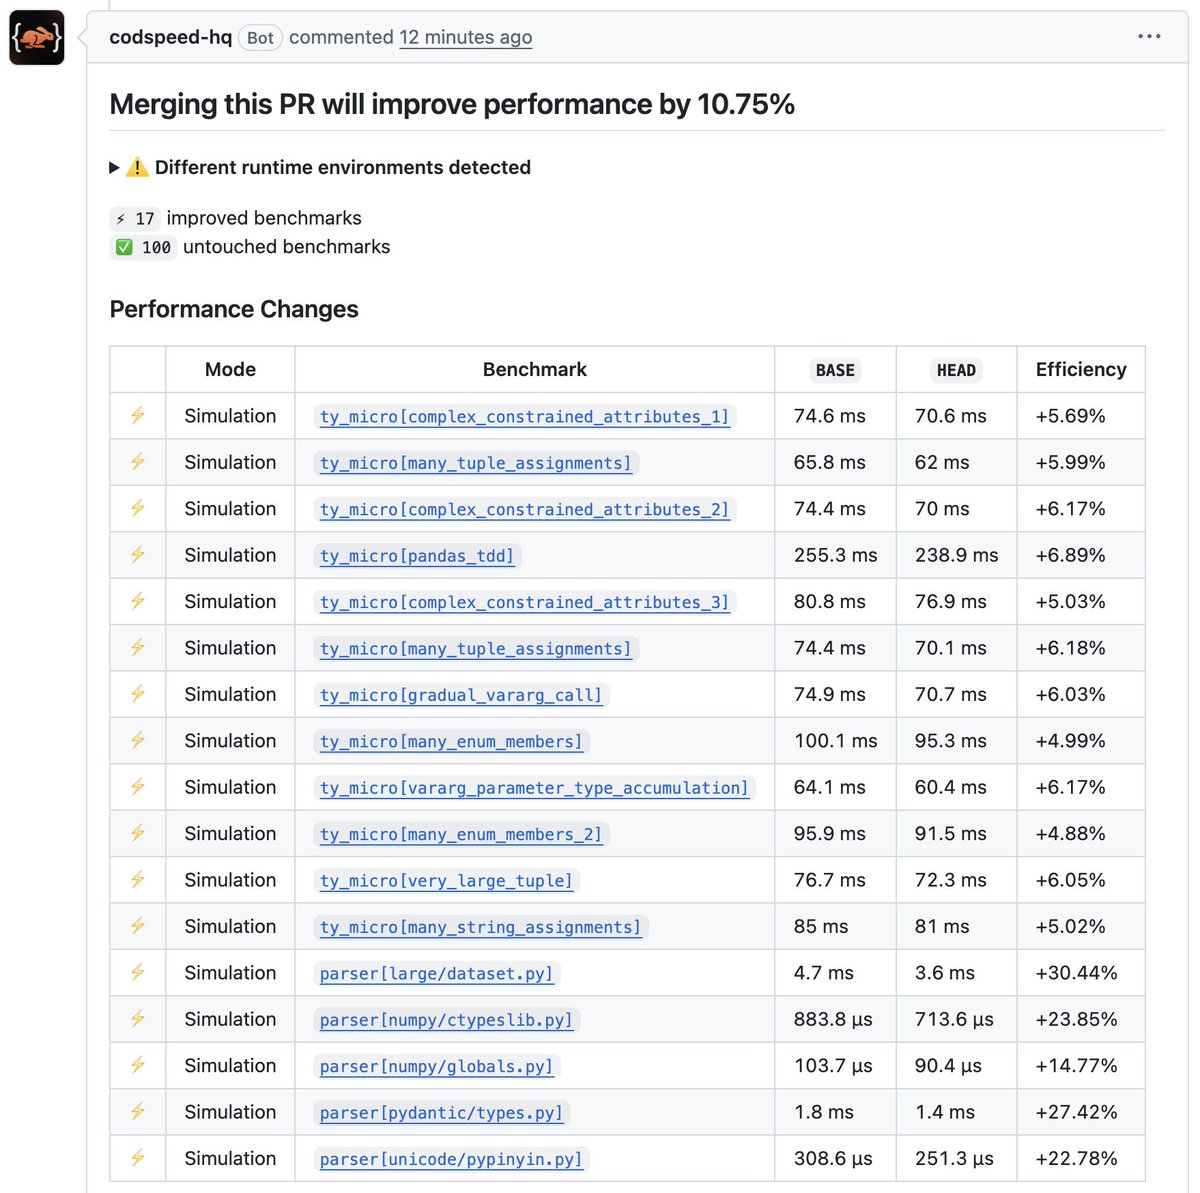The image size is (1200, 1193).
Task: Open the '12 minutes ago' comment timestamp link
Action: [x=466, y=38]
